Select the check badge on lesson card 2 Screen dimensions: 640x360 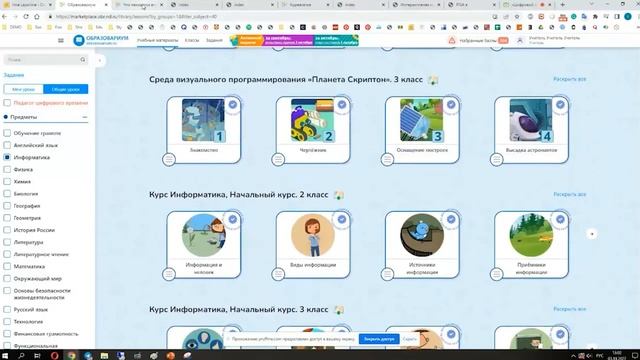342,104
